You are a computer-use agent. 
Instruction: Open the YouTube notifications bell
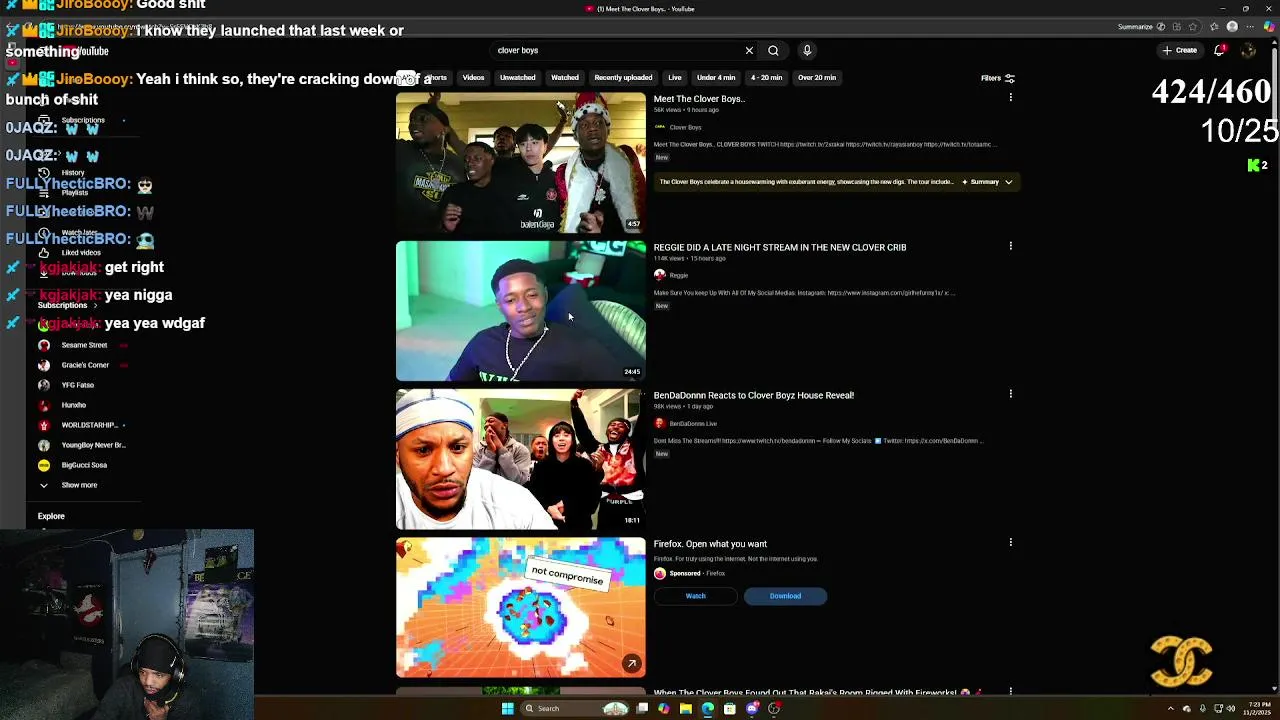click(x=1219, y=50)
